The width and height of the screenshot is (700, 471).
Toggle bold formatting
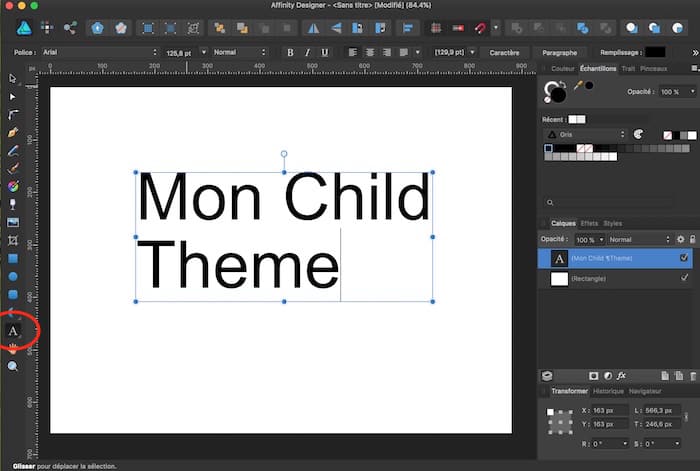290,53
